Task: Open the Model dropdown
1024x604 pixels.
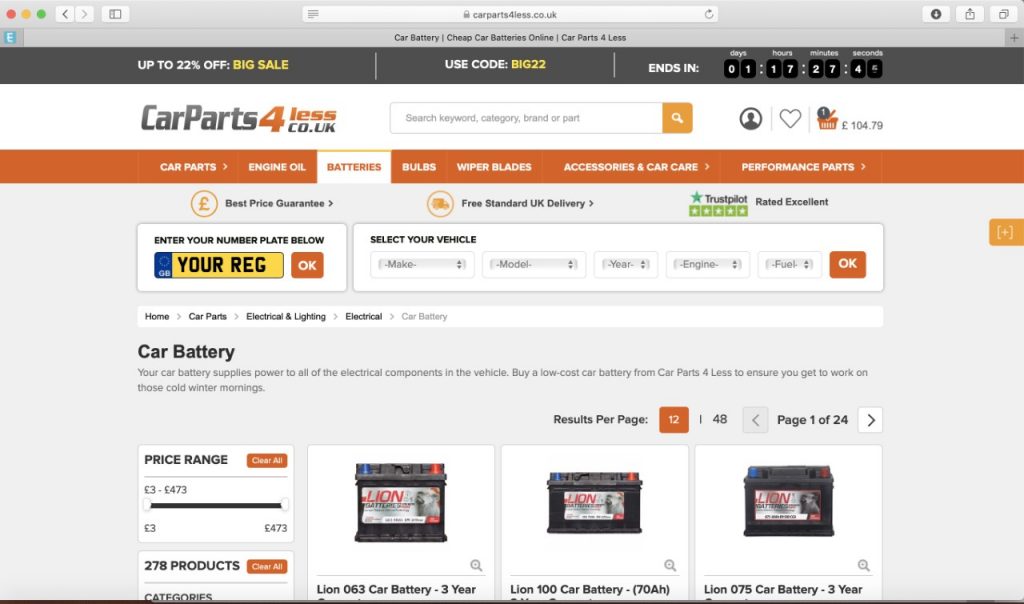Action: 534,264
